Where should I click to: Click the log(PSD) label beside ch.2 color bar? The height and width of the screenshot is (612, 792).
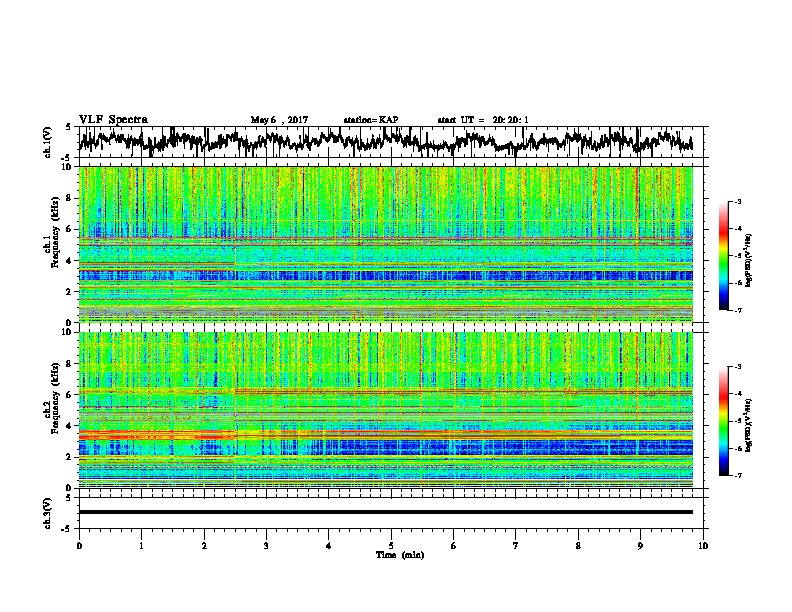point(749,425)
